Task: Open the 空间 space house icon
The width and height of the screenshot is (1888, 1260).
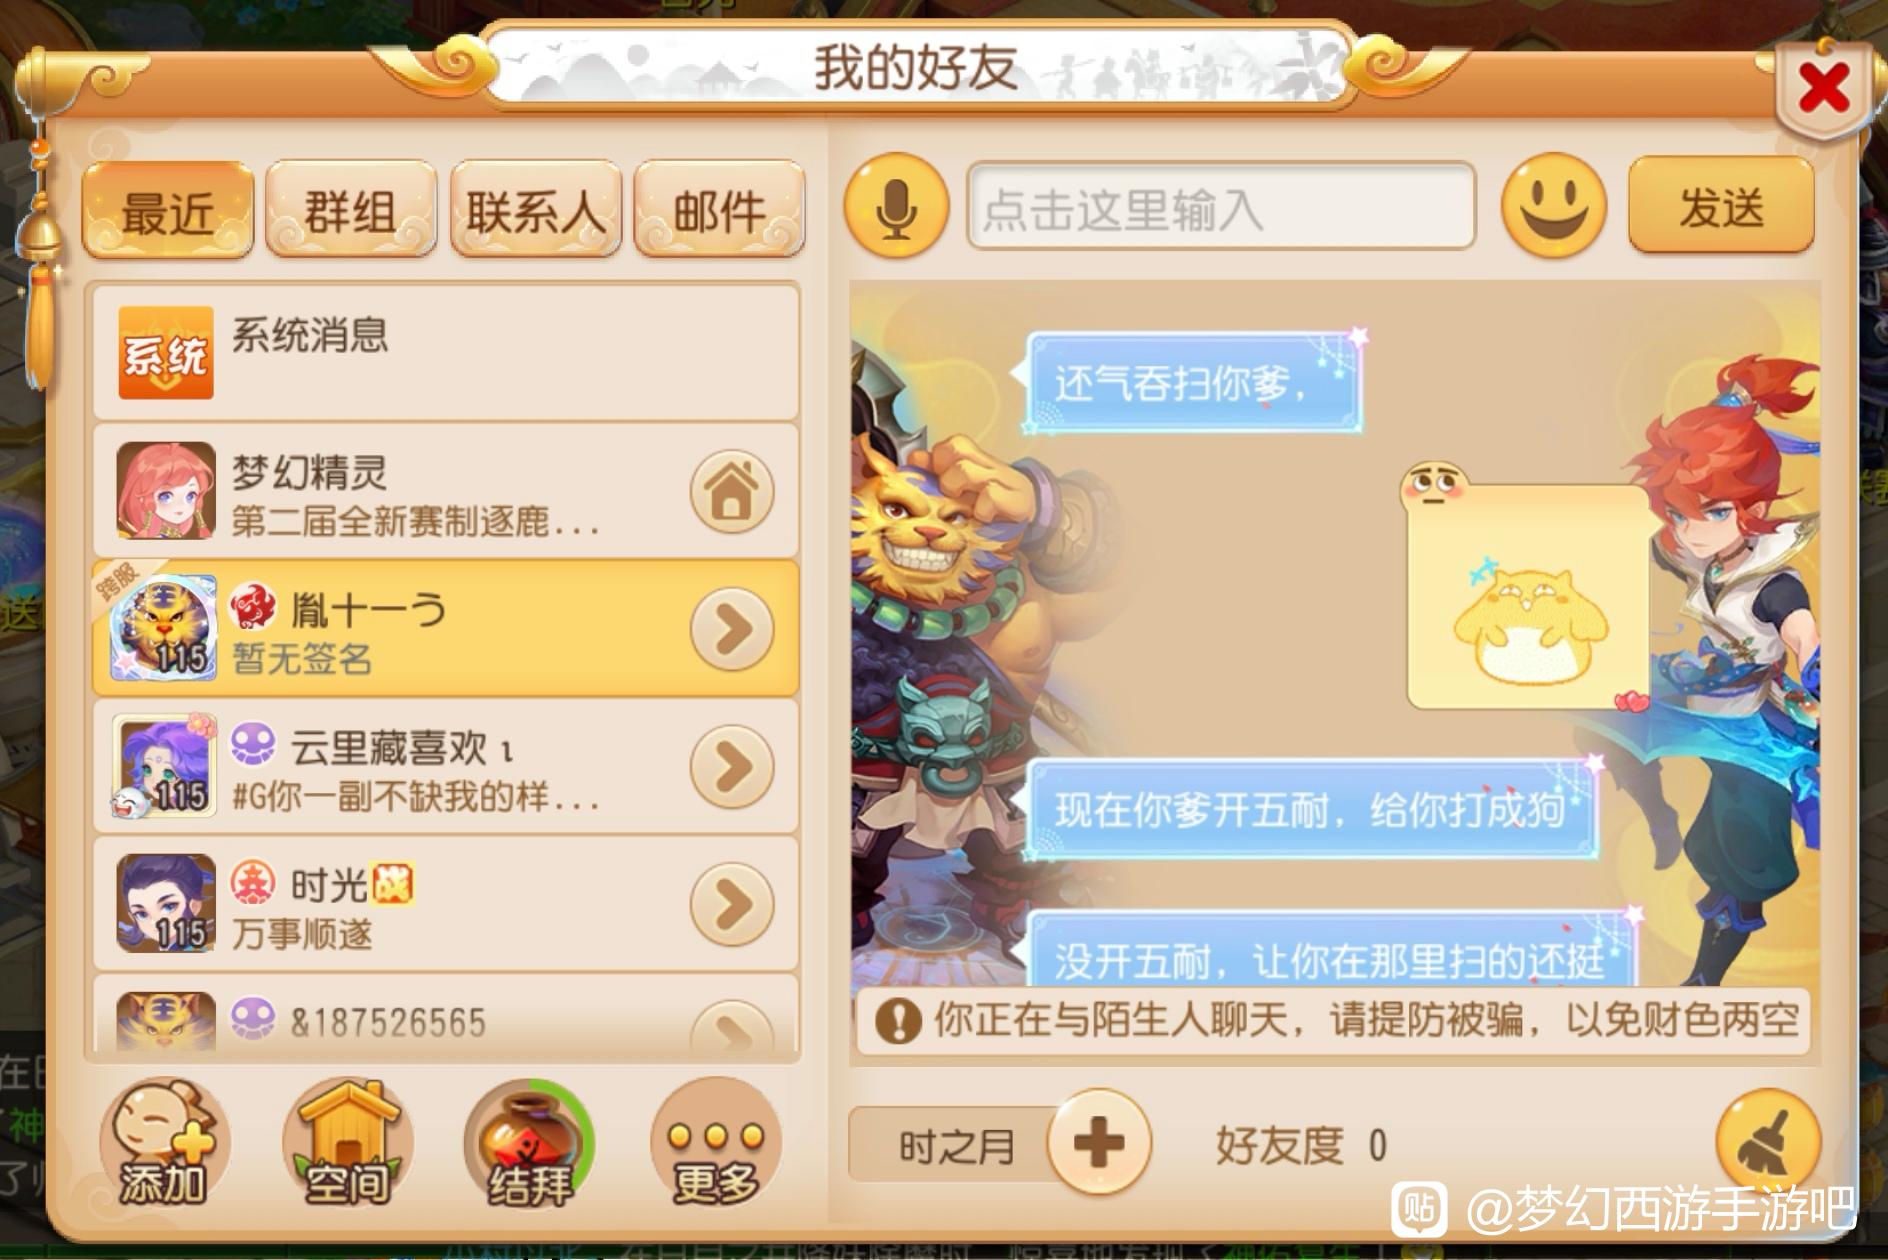Action: point(348,1143)
